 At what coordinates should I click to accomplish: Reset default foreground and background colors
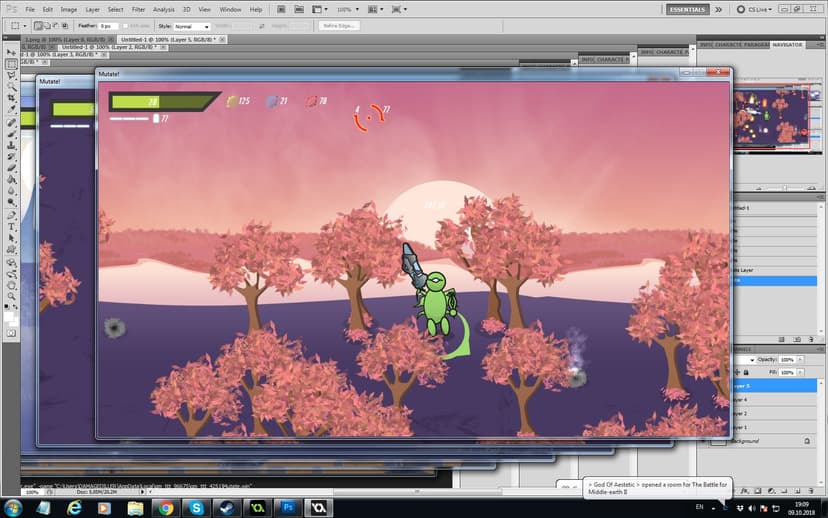coord(6,306)
